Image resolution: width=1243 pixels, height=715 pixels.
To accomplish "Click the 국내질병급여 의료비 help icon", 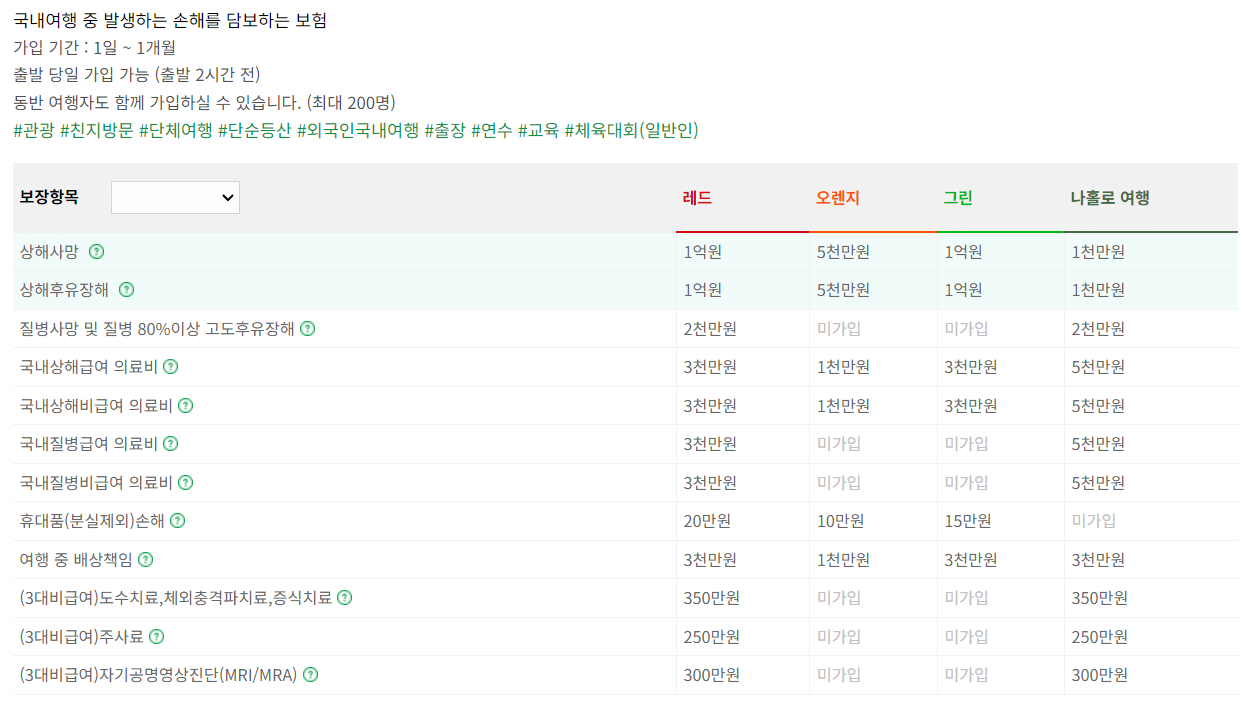I will click(x=169, y=443).
